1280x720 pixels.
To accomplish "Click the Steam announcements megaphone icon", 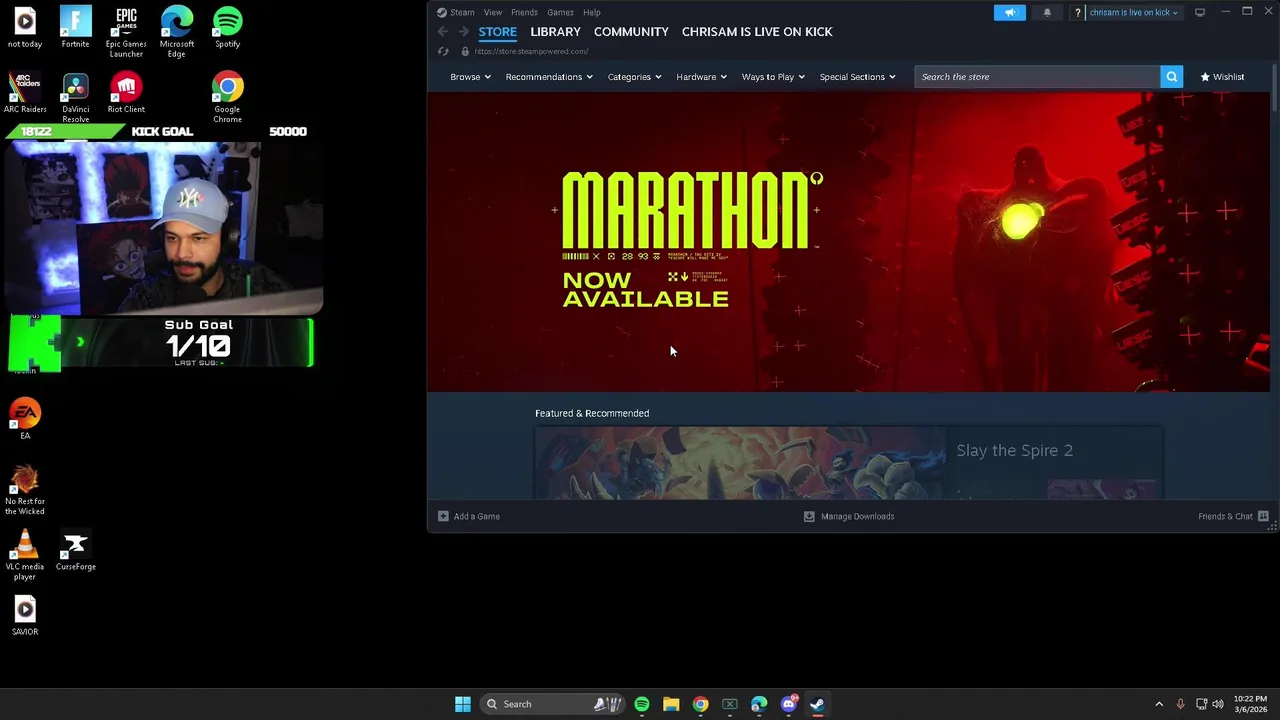I will tap(1009, 12).
